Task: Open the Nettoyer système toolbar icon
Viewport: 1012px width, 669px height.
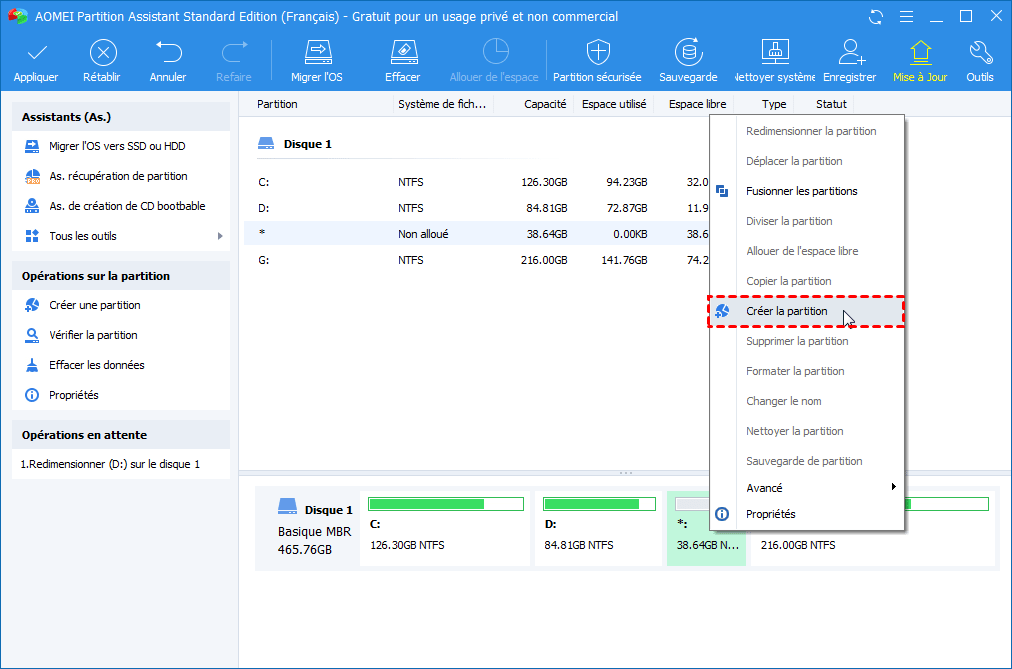Action: [775, 52]
